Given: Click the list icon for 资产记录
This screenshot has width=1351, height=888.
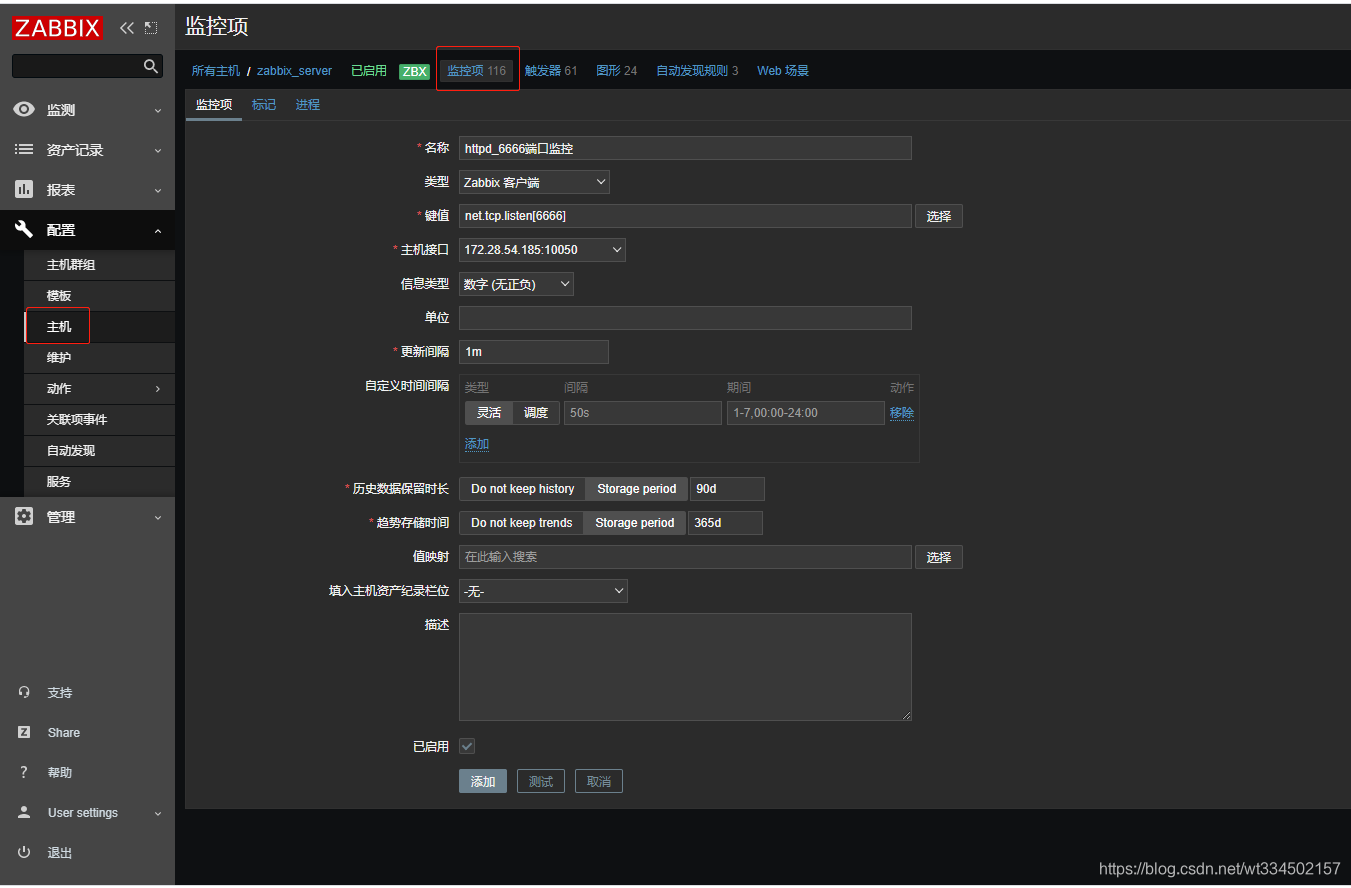Looking at the screenshot, I should pyautogui.click(x=24, y=149).
